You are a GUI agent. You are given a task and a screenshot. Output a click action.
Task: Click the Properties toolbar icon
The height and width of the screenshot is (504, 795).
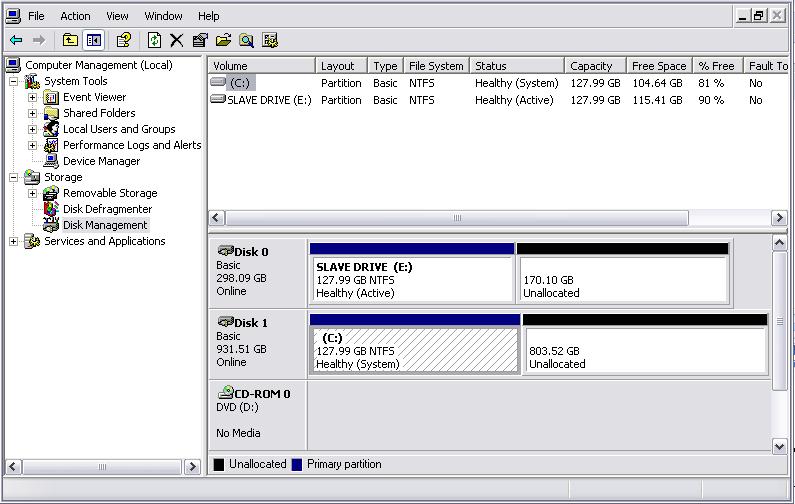coord(200,40)
